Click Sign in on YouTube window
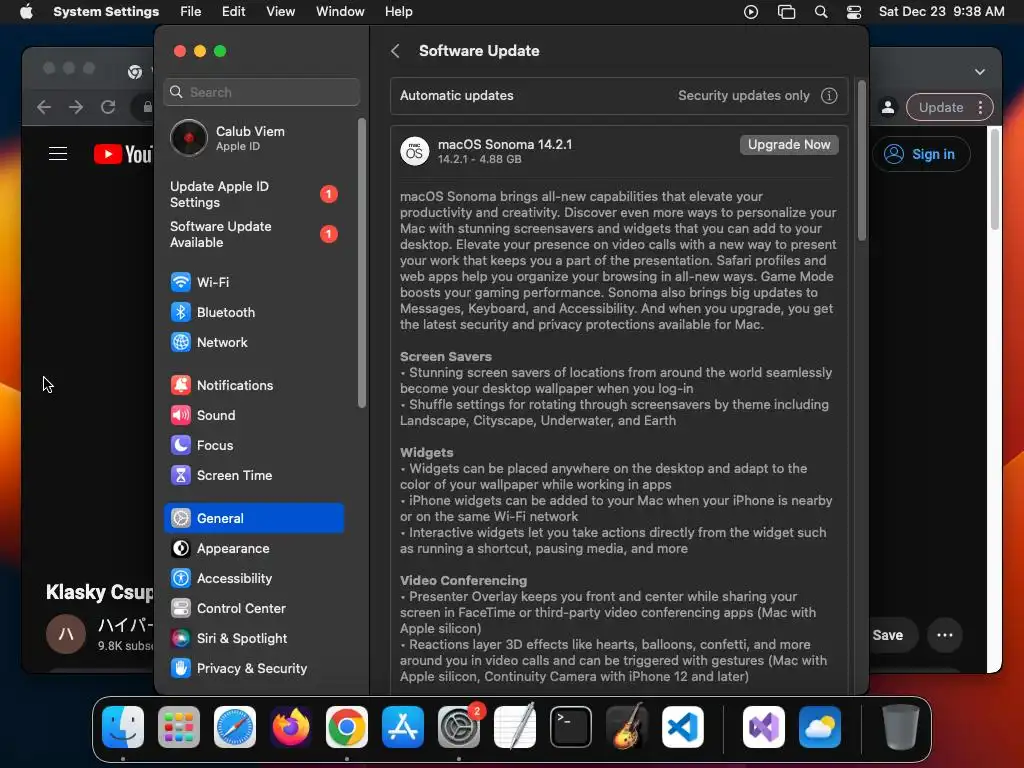The image size is (1024, 768). pyautogui.click(x=921, y=154)
